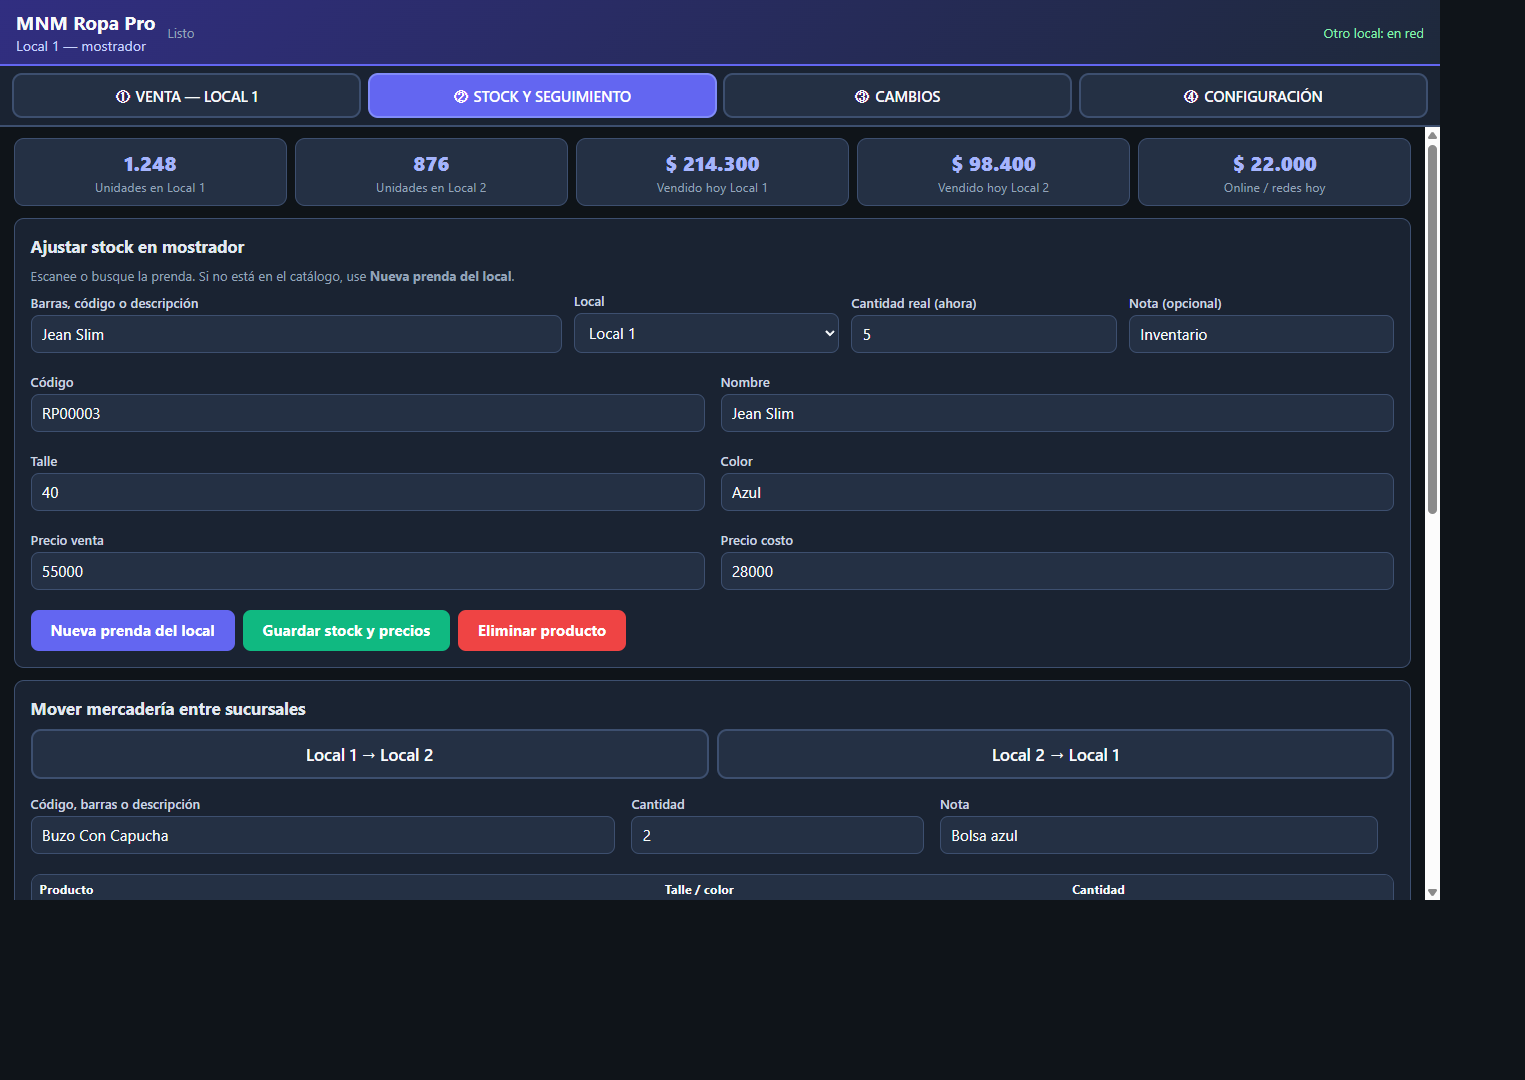This screenshot has height=1080, width=1525.
Task: Expand the Local dropdown showing Local 1
Action: tap(706, 334)
